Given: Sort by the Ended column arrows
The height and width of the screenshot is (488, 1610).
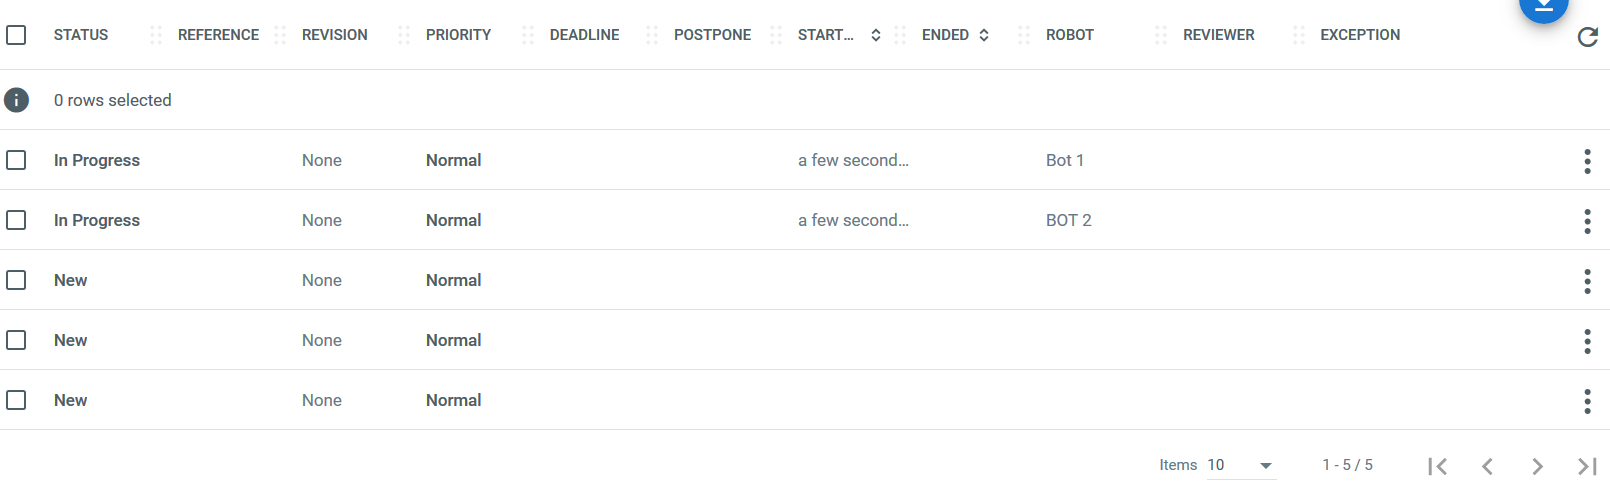Looking at the screenshot, I should click(x=984, y=35).
